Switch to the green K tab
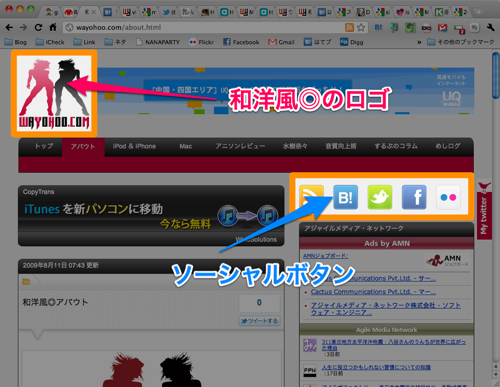 tap(442, 12)
